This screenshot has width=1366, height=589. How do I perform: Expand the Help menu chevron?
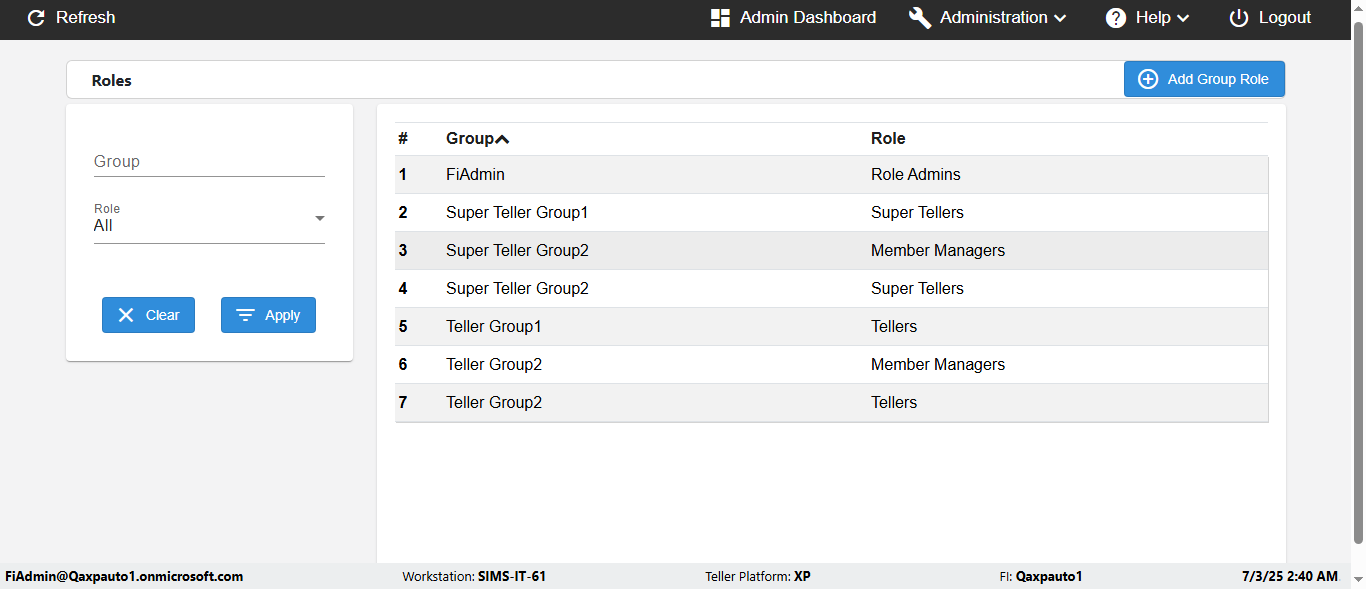(x=1183, y=18)
